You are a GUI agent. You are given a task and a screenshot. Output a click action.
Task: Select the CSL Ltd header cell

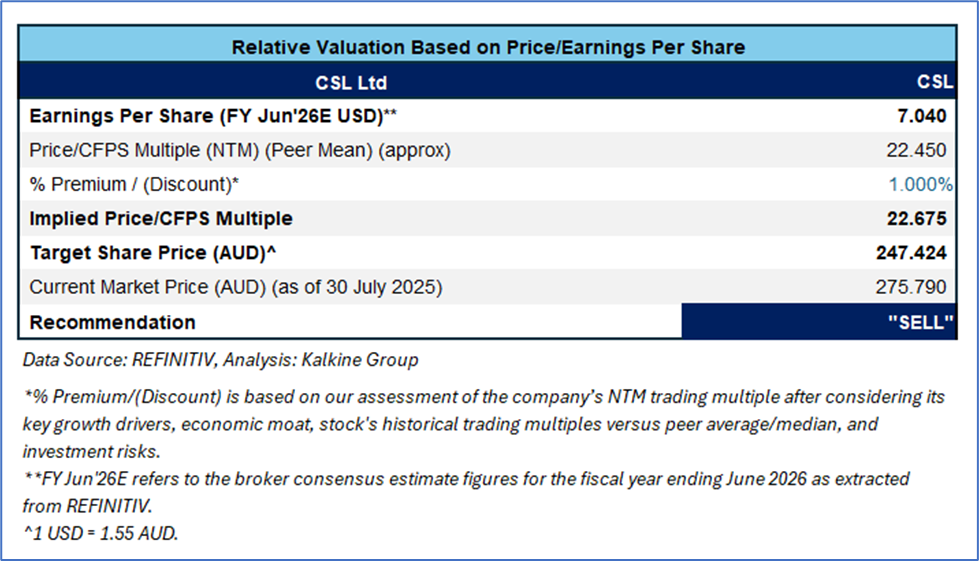[x=350, y=82]
